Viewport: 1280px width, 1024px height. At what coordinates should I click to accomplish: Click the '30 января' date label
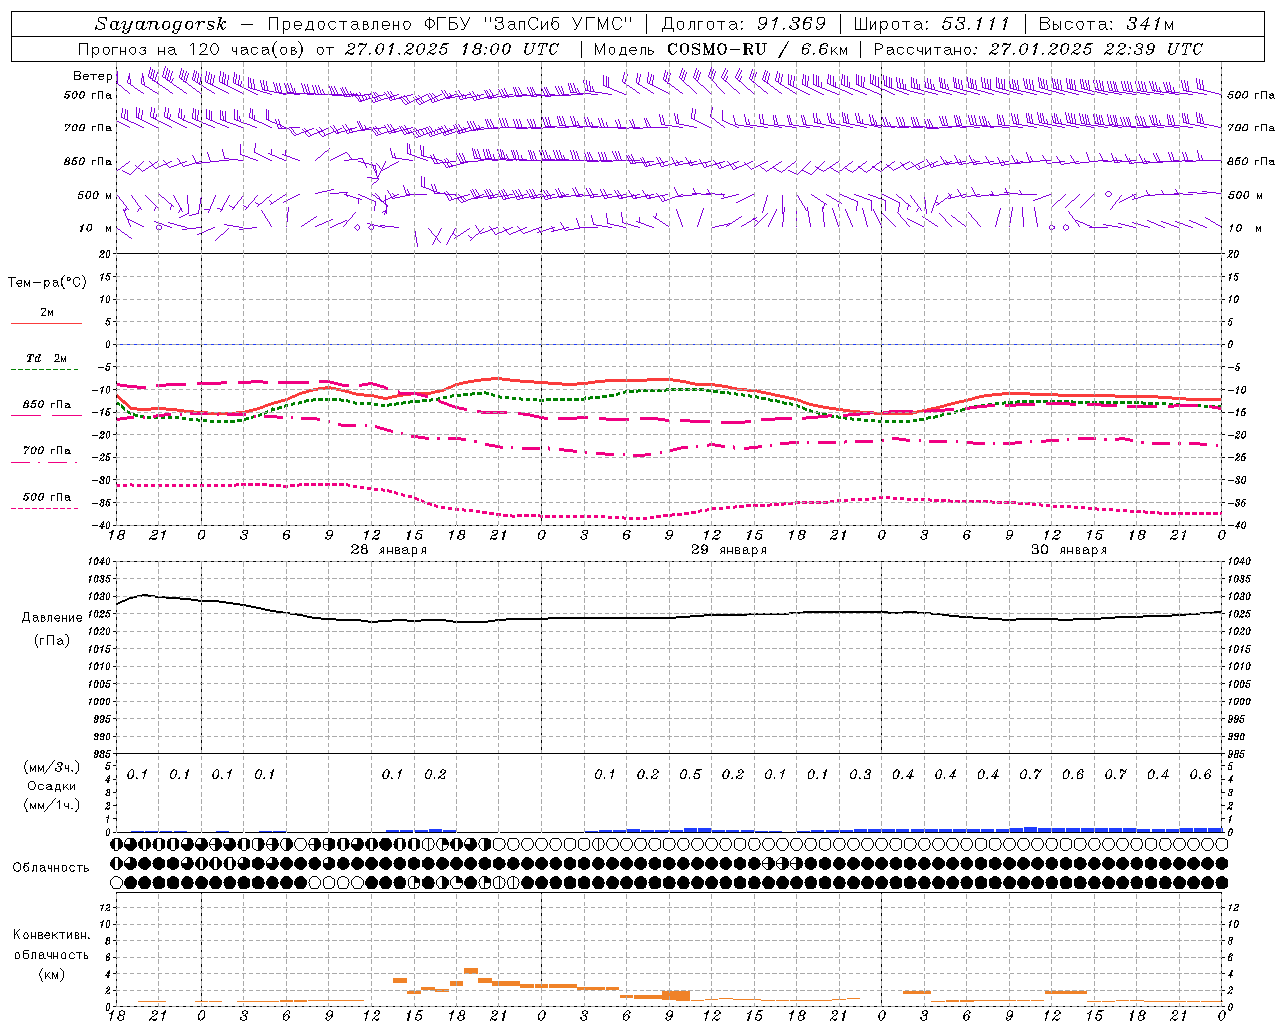[x=1068, y=550]
